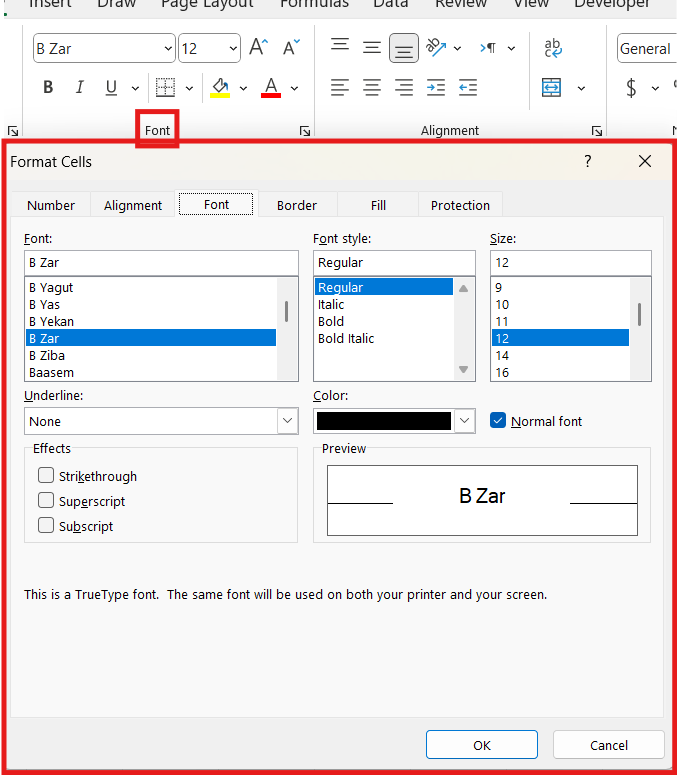Pick size 10 in Size list
This screenshot has height=775, width=677.
[x=560, y=304]
